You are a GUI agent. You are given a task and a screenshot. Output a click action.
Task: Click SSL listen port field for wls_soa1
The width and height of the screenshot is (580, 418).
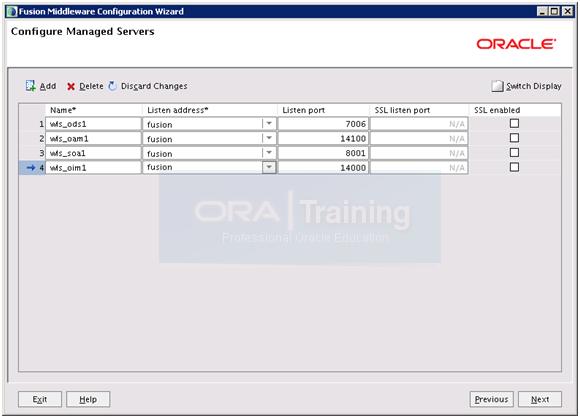tap(419, 153)
